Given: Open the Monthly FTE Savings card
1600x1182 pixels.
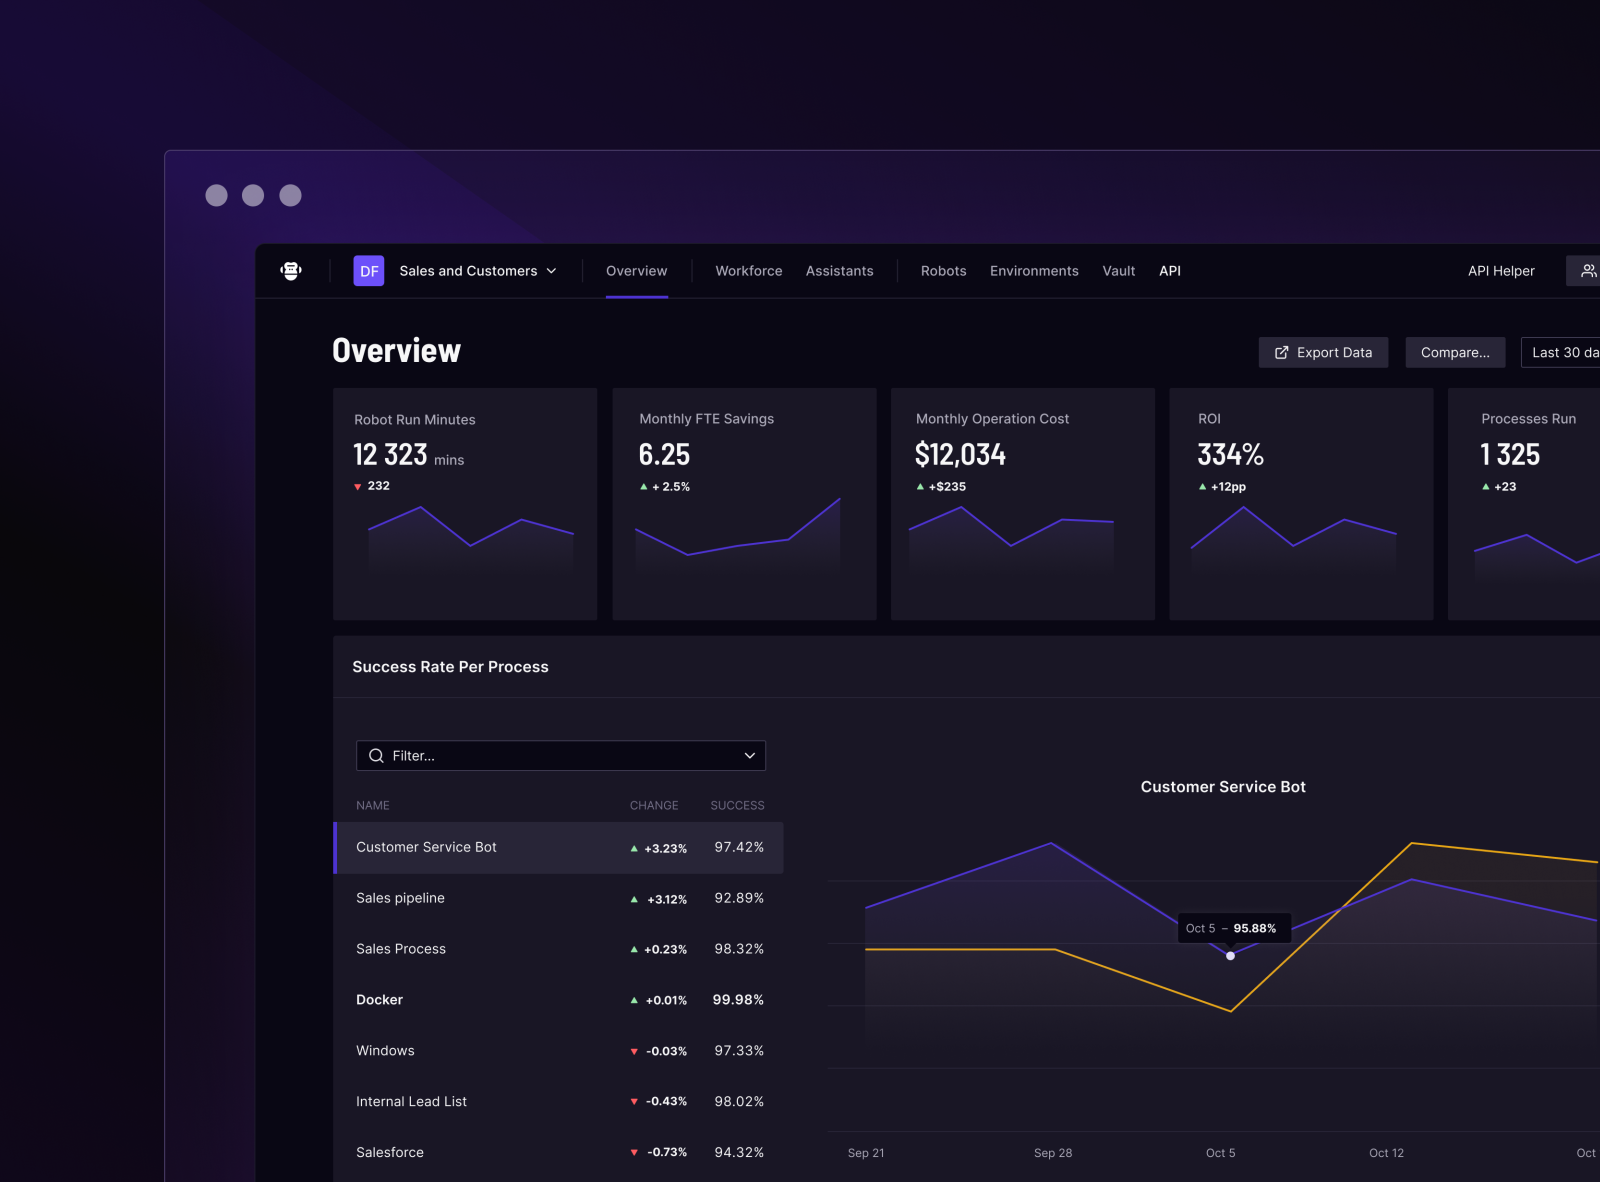Looking at the screenshot, I should coord(744,504).
